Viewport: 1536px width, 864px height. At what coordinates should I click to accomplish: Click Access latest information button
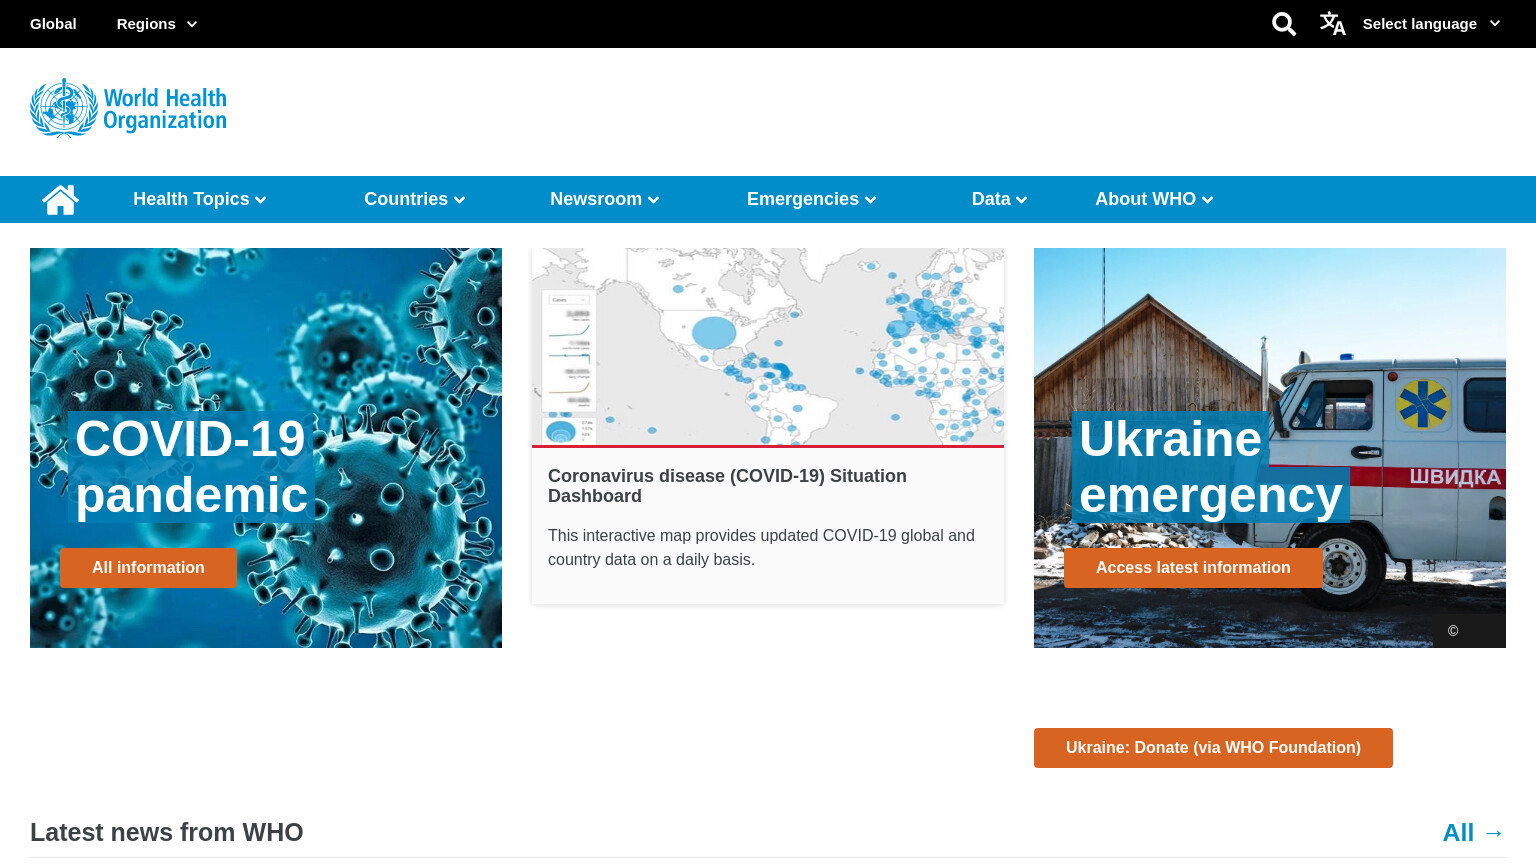(x=1193, y=568)
